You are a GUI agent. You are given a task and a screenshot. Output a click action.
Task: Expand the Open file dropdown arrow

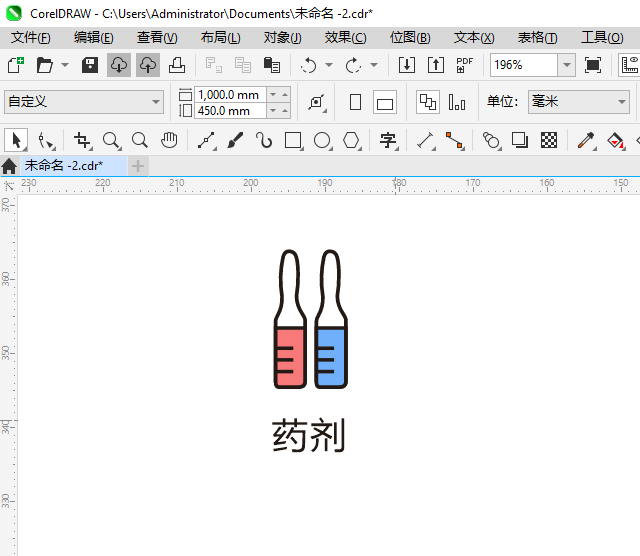pos(65,65)
